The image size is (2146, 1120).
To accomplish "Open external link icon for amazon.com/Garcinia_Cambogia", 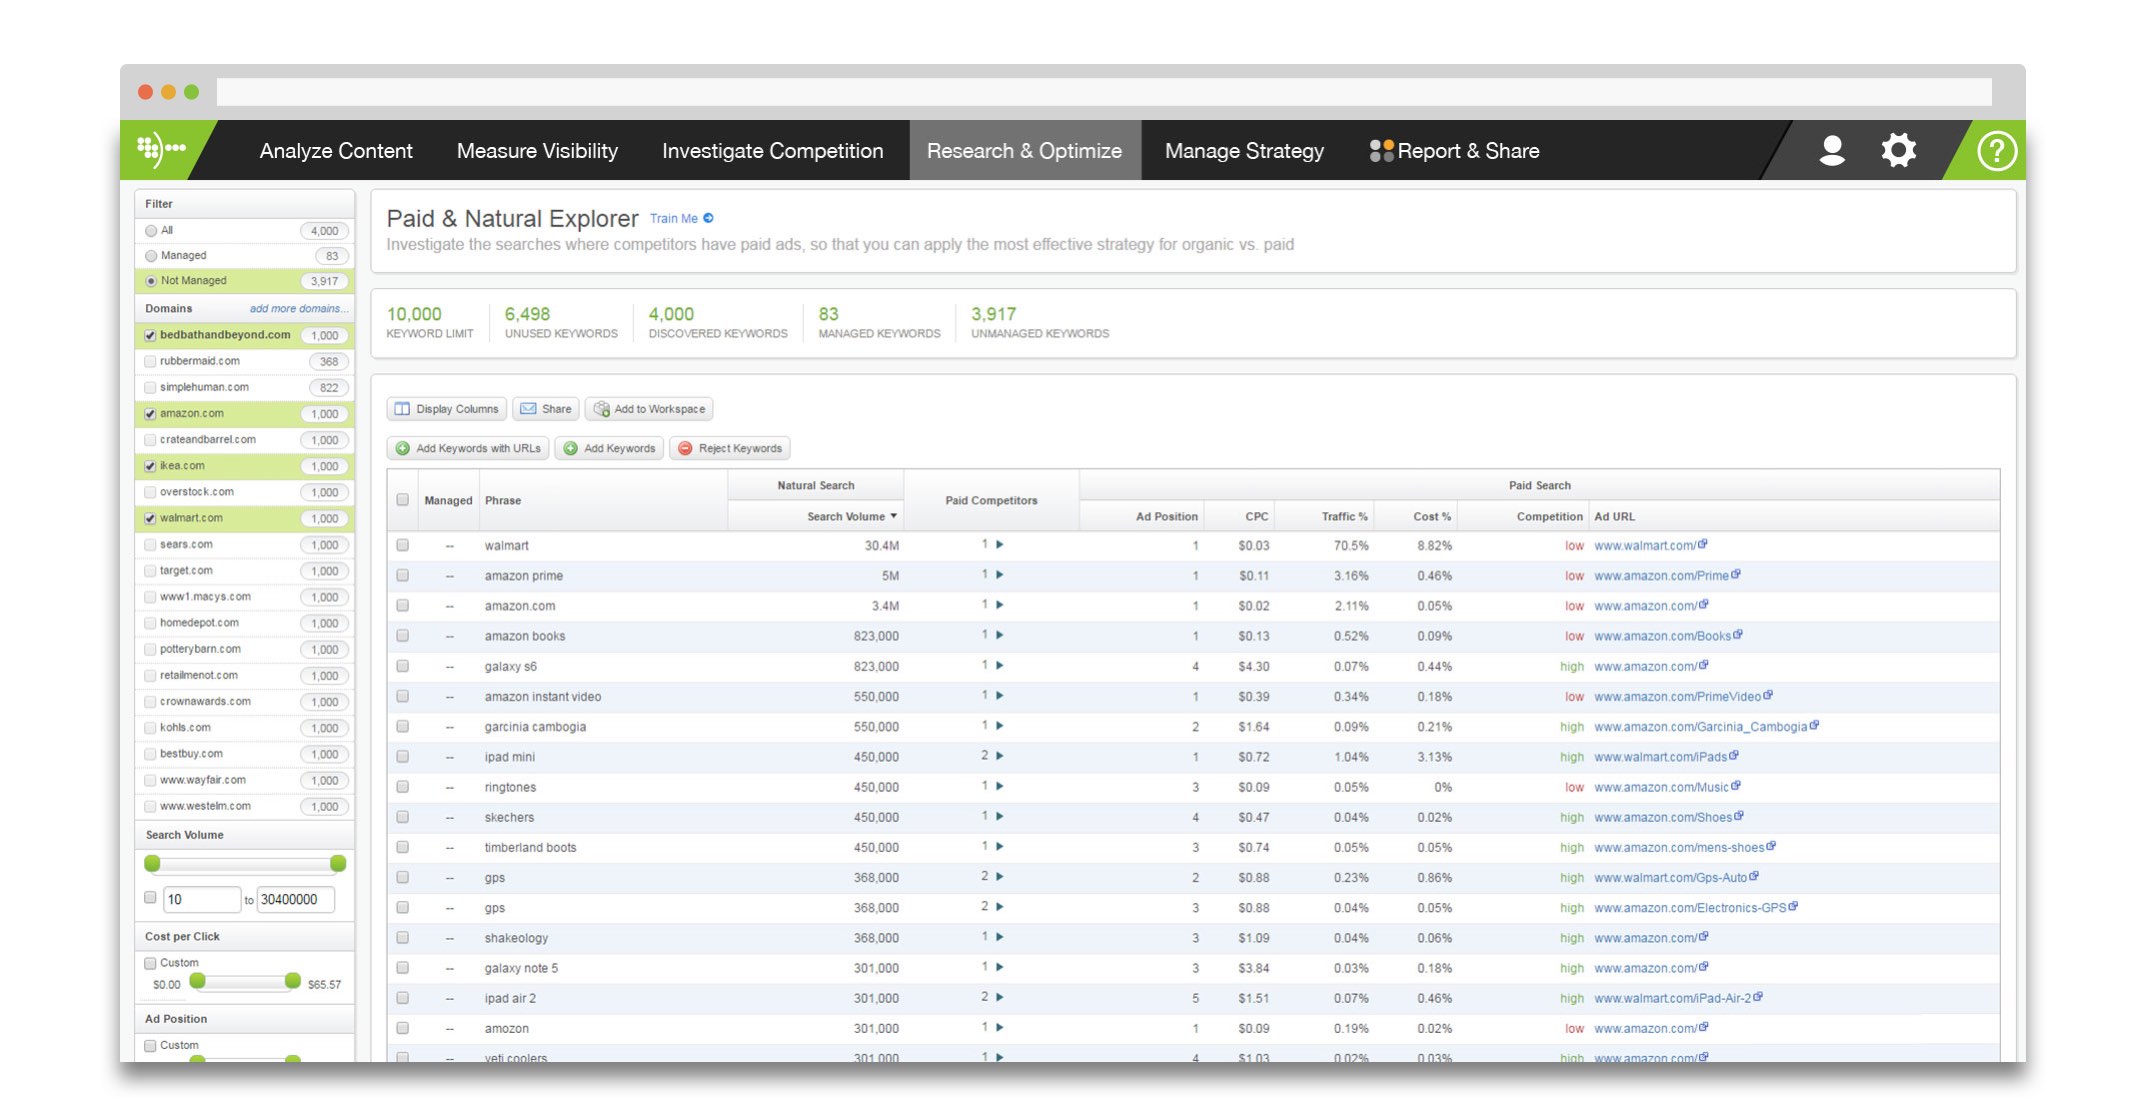I will (x=1814, y=725).
